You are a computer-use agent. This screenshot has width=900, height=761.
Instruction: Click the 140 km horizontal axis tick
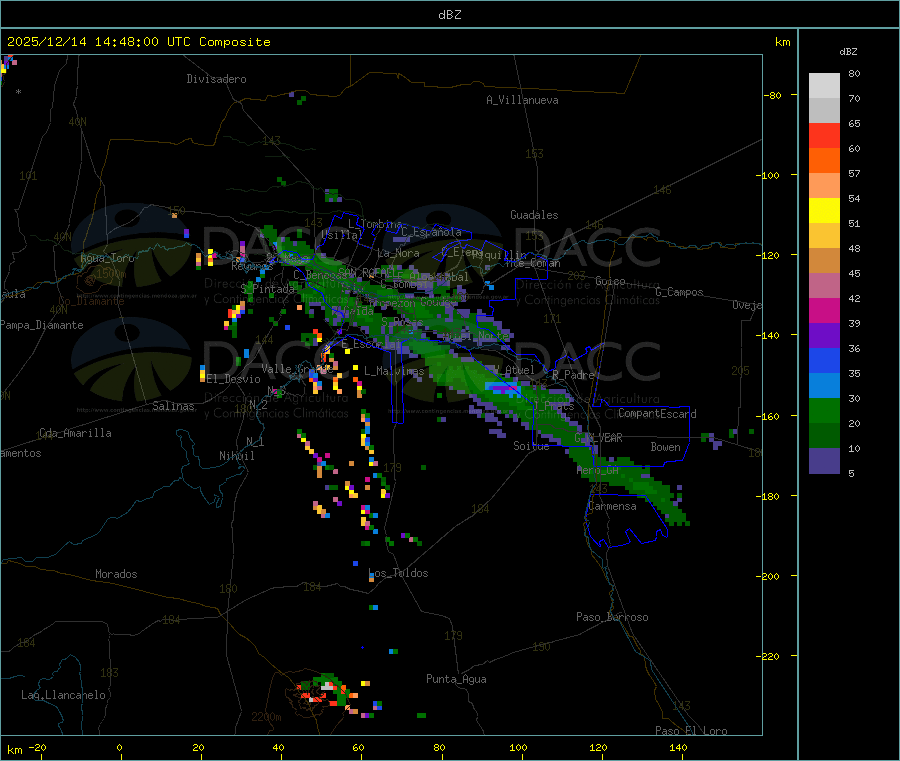point(678,748)
